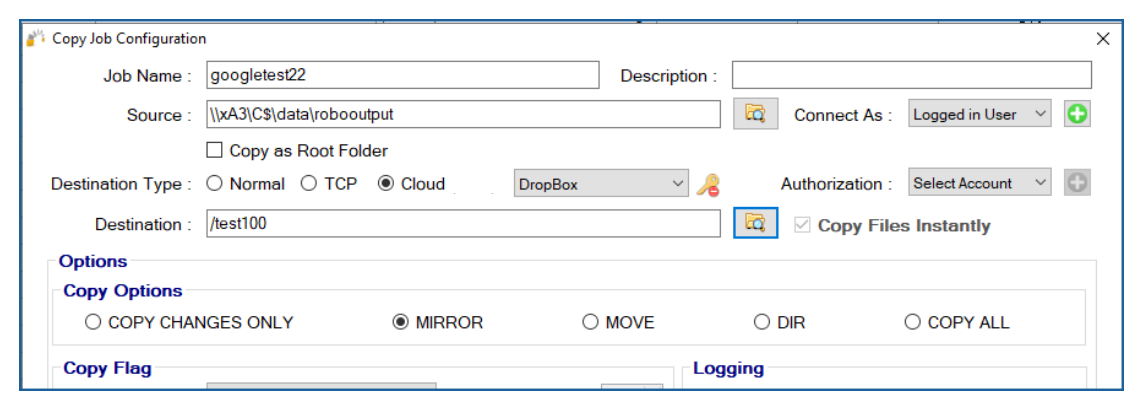Choose the COPY ALL option
This screenshot has width=1143, height=410.
(x=912, y=322)
